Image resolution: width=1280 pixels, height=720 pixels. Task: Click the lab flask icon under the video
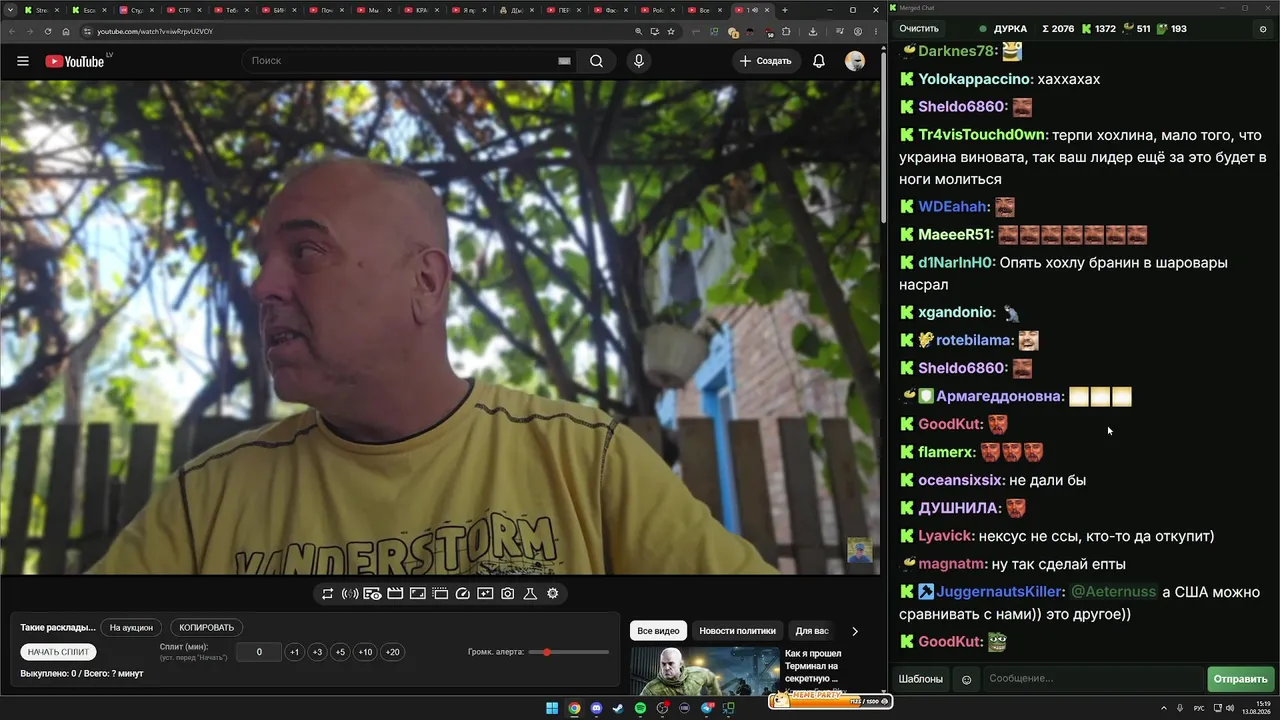[x=530, y=594]
